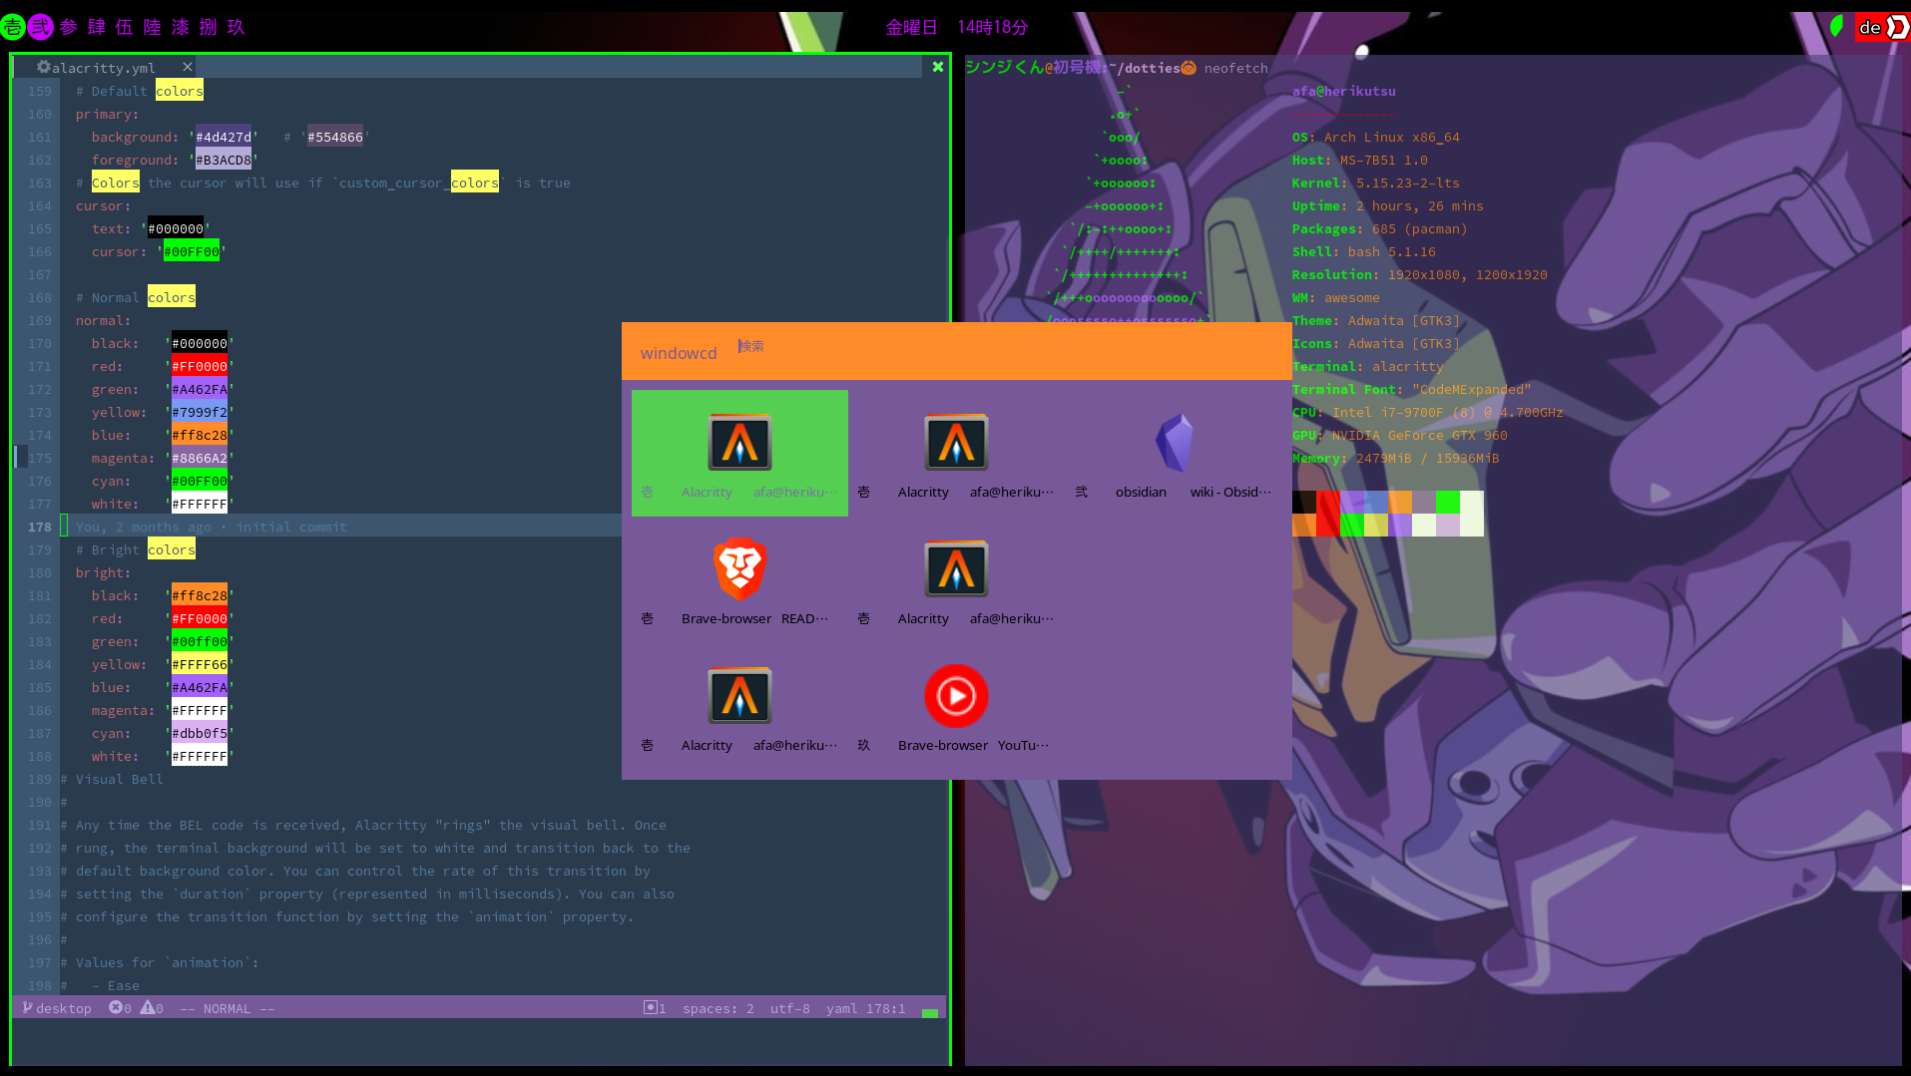
Task: Click the #7999f2 normal yellow value
Action: point(199,412)
